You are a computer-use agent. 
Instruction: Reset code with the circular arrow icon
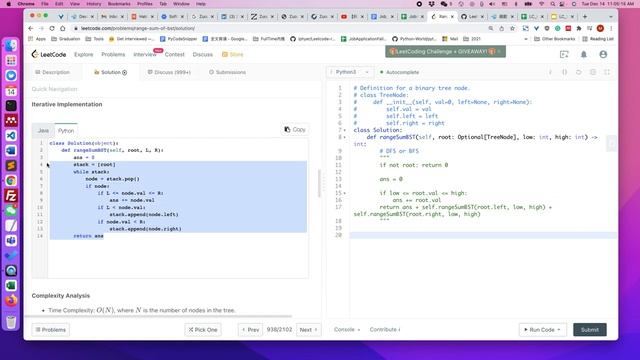[579, 72]
